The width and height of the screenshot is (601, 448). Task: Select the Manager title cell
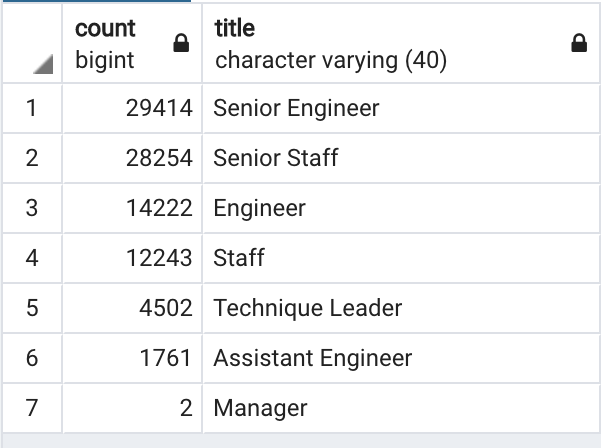[x=260, y=408]
